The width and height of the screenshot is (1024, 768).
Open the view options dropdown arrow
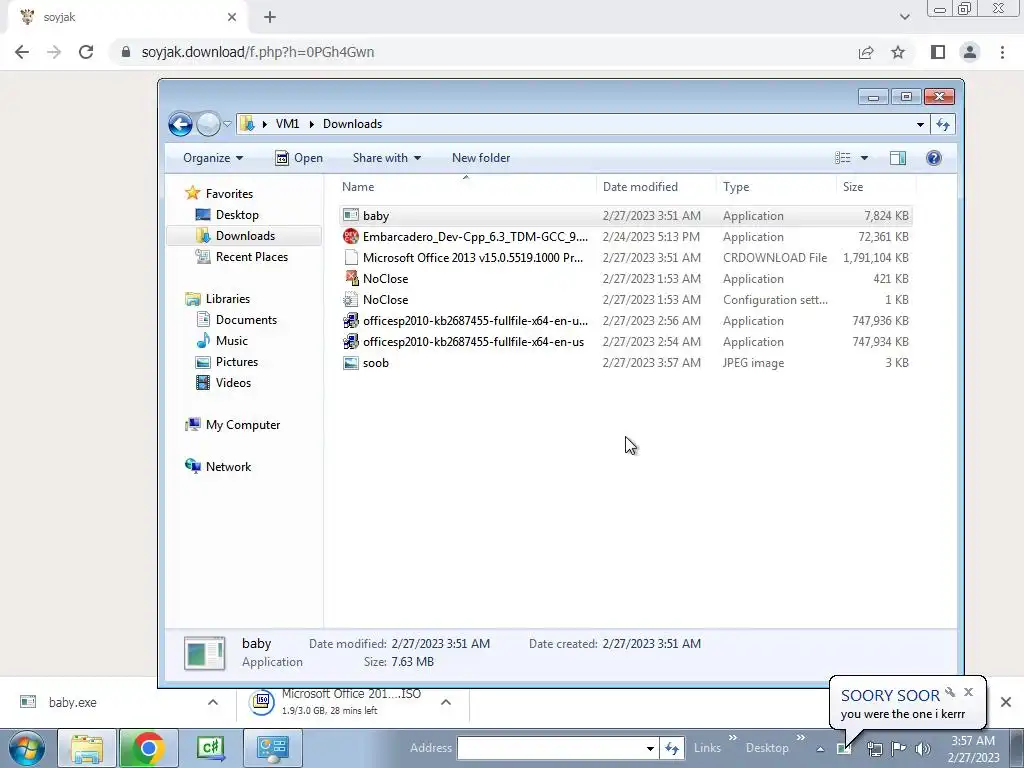(x=864, y=158)
